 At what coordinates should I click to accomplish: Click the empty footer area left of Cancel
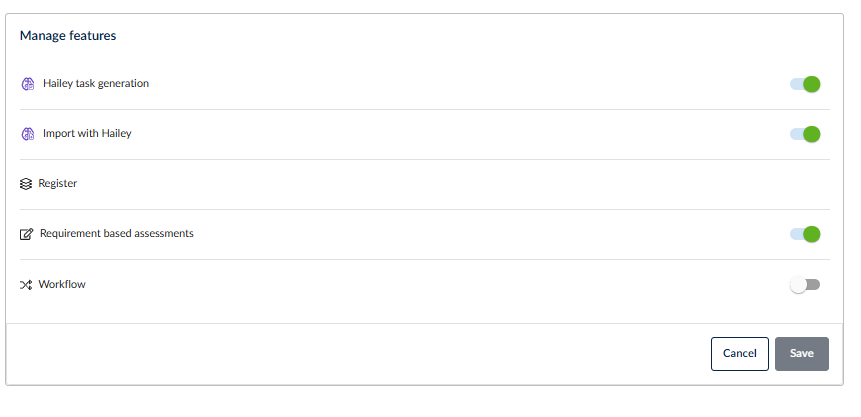pos(357,354)
